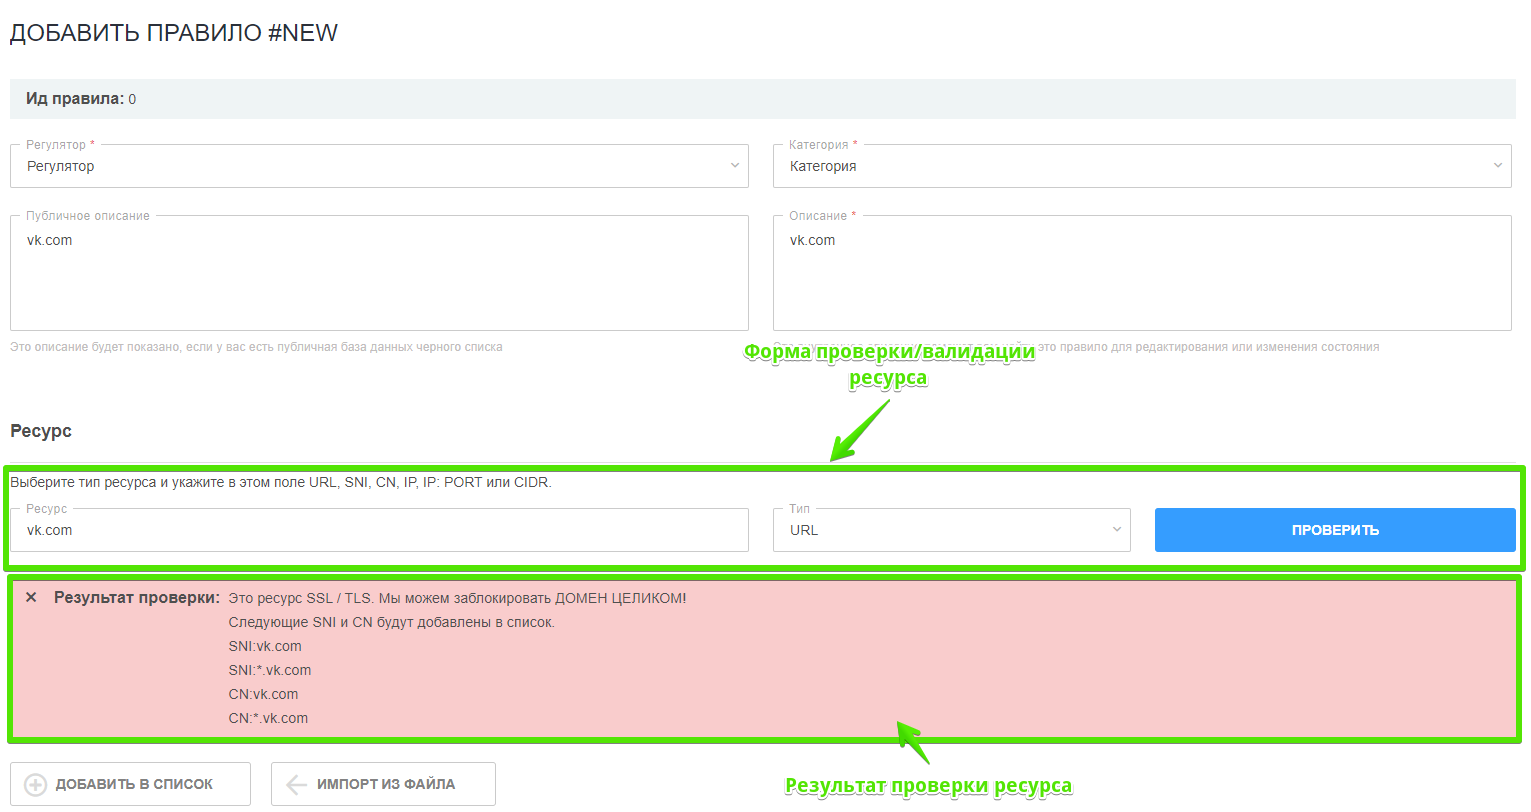Viewport: 1531px width, 812px height.
Task: Dismiss the Результат проверки alert with X
Action: (31, 597)
